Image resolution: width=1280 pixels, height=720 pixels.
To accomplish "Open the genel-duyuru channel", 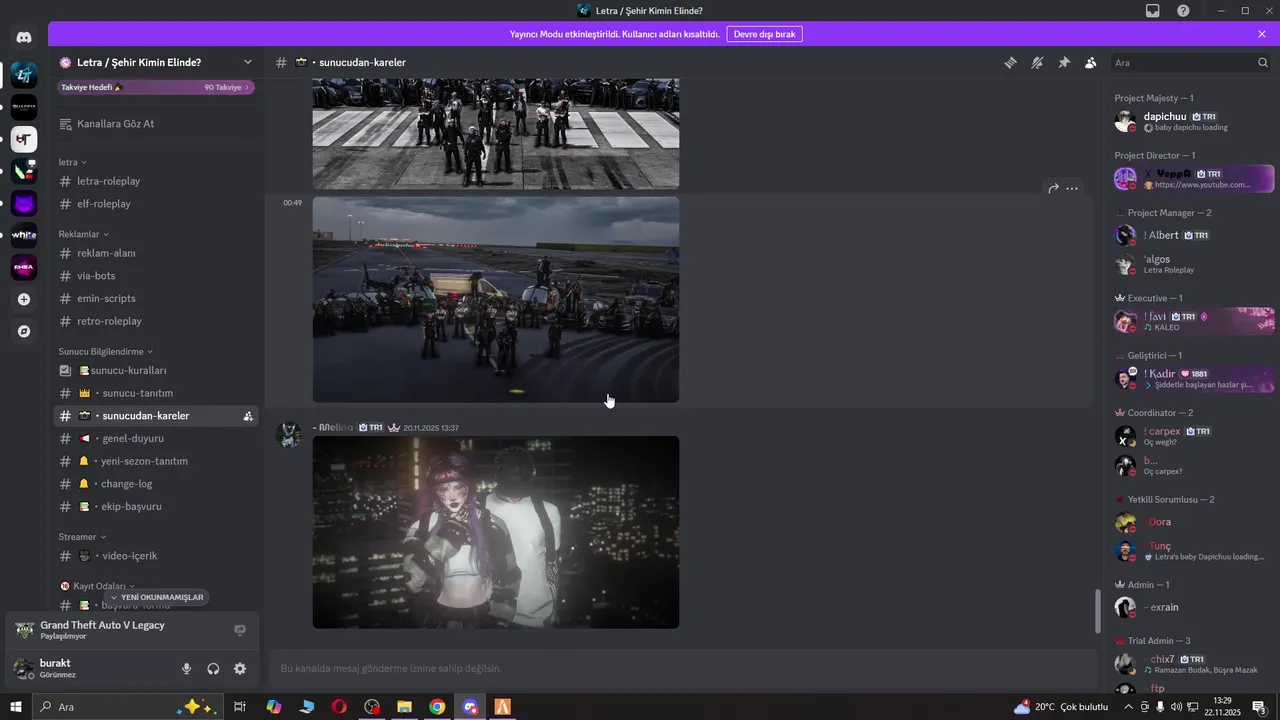I will tap(156, 438).
